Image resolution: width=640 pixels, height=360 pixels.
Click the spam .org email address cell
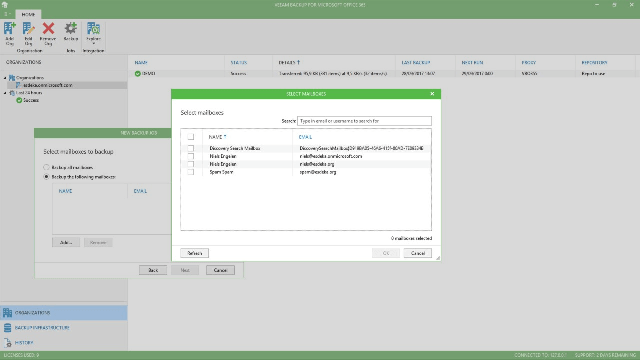[x=318, y=172]
